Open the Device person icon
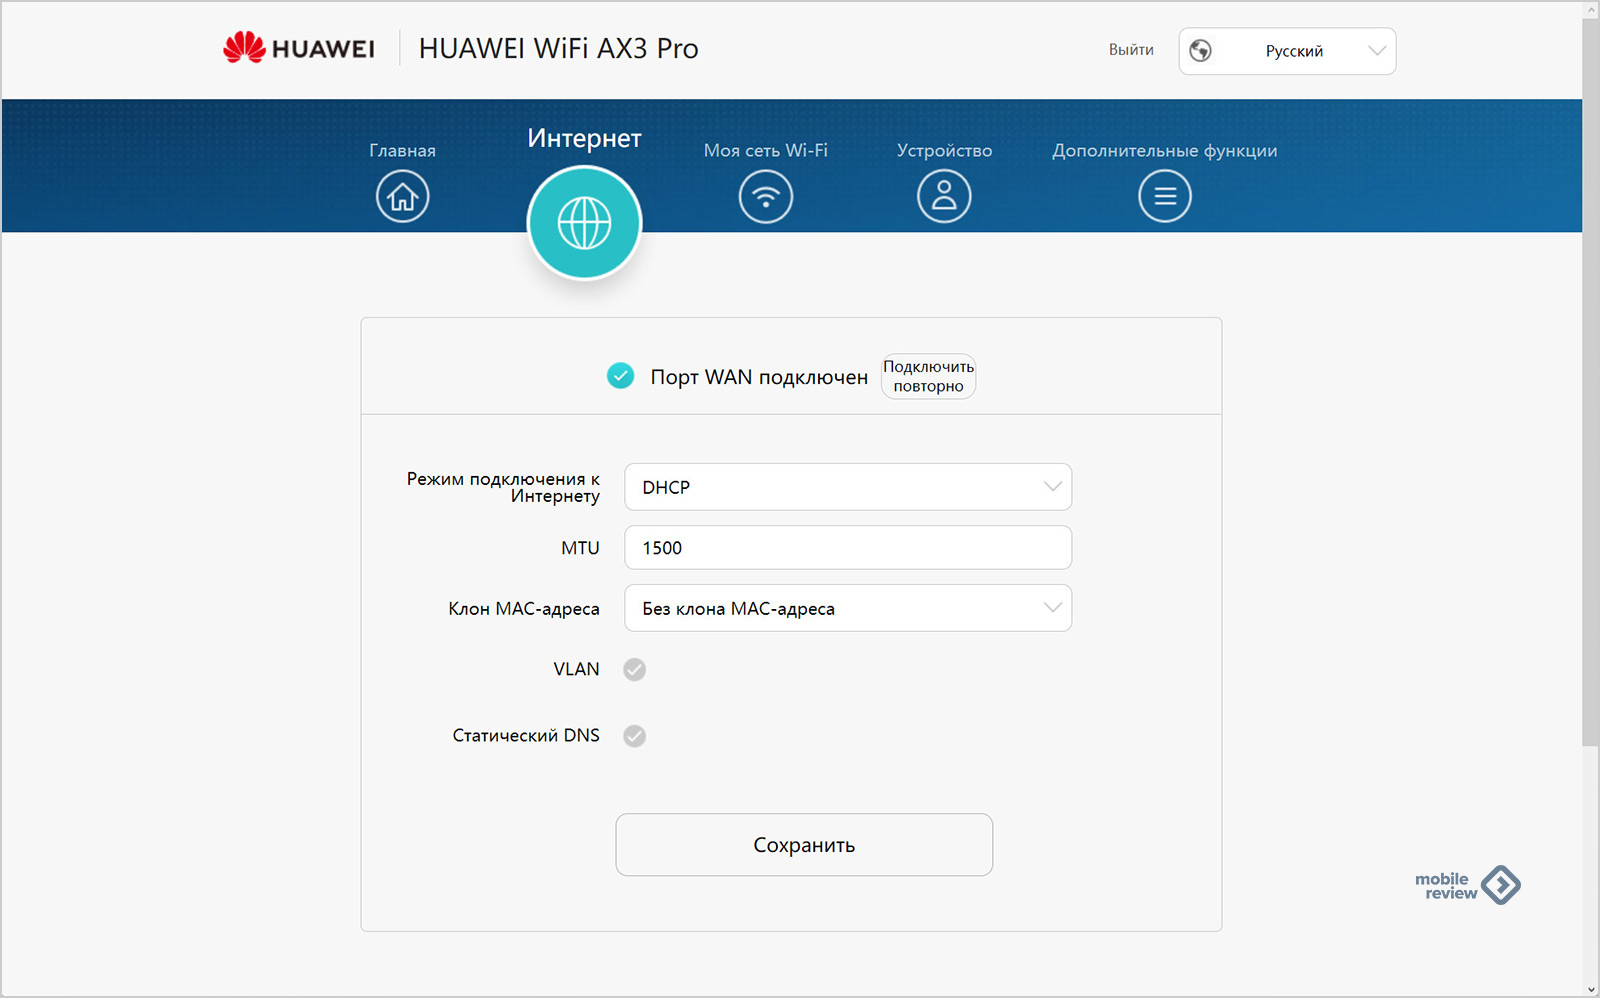 pos(944,196)
